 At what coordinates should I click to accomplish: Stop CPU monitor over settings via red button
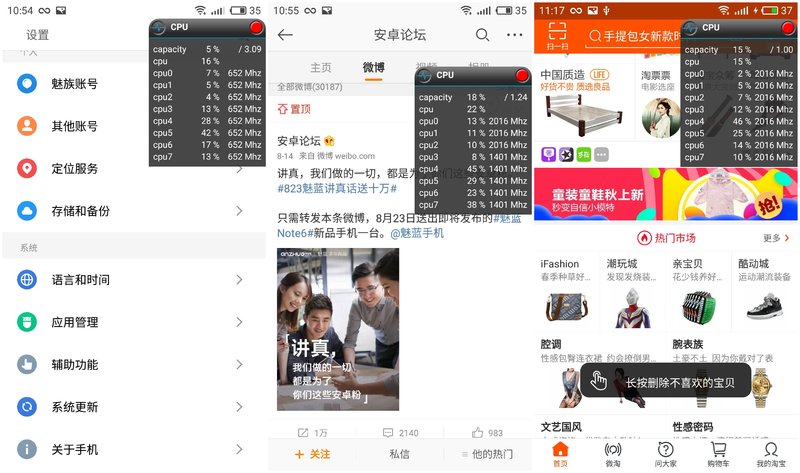pyautogui.click(x=256, y=28)
